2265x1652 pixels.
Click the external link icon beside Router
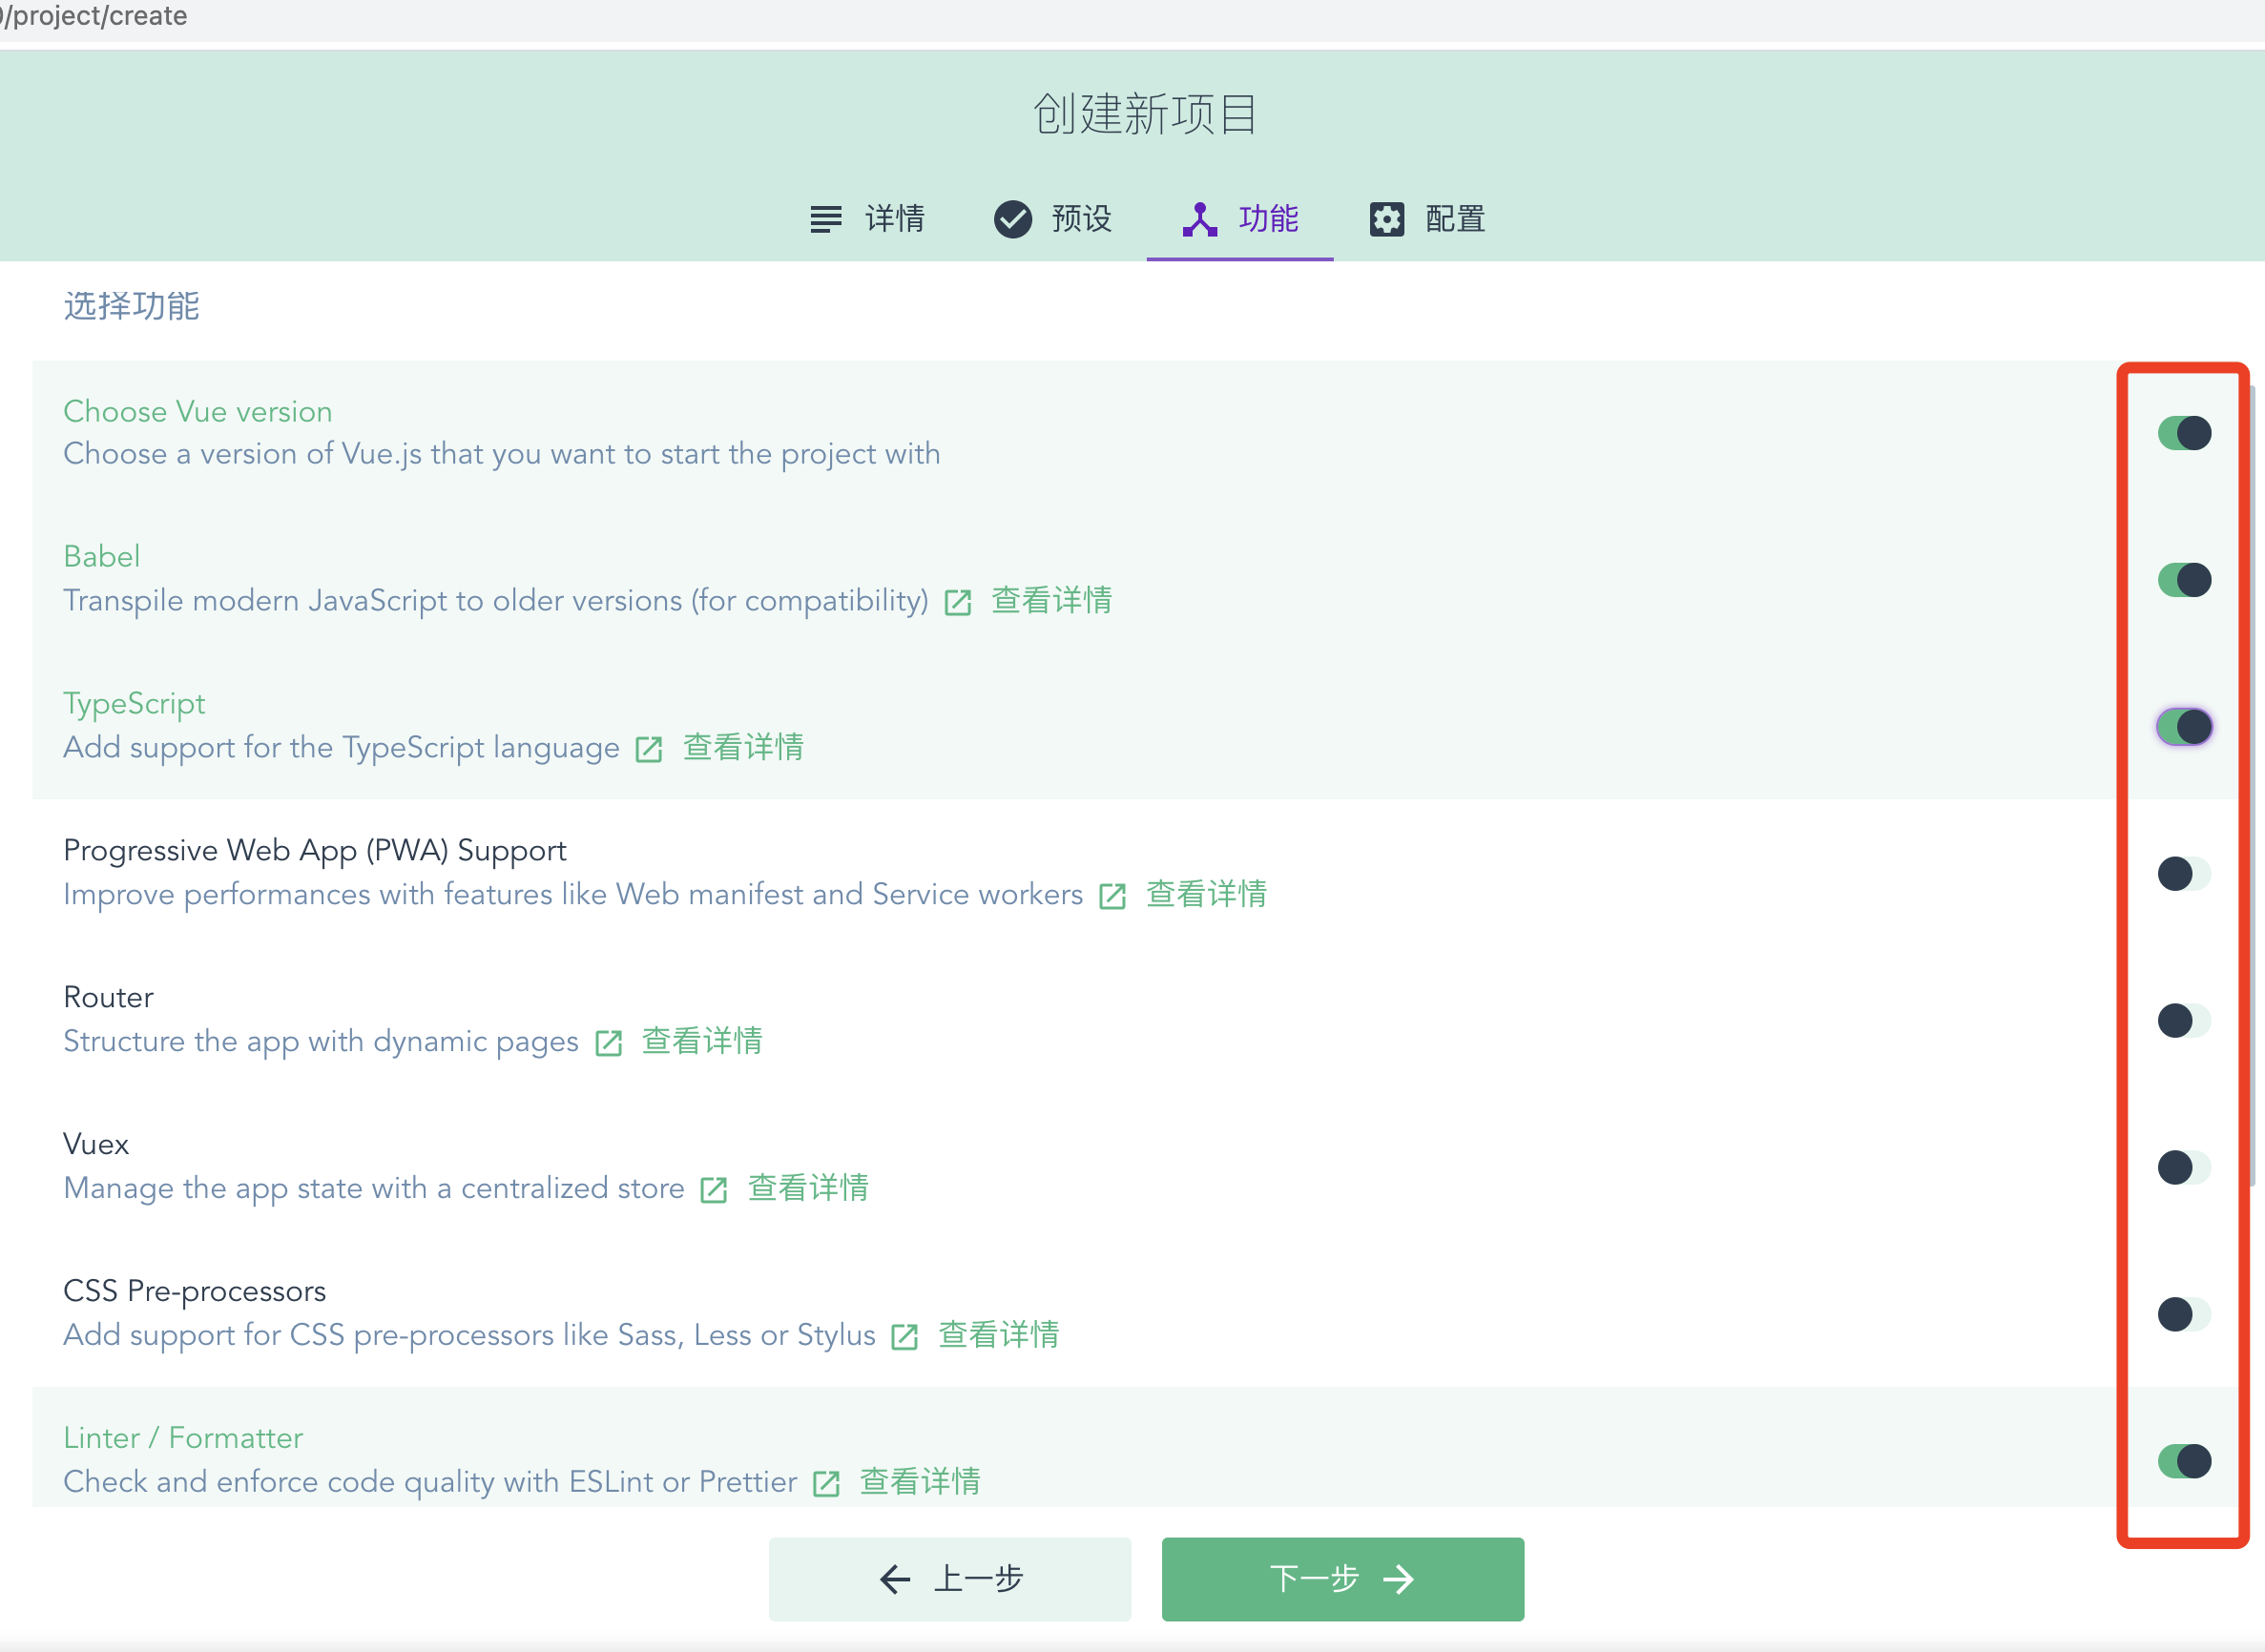tap(609, 1043)
